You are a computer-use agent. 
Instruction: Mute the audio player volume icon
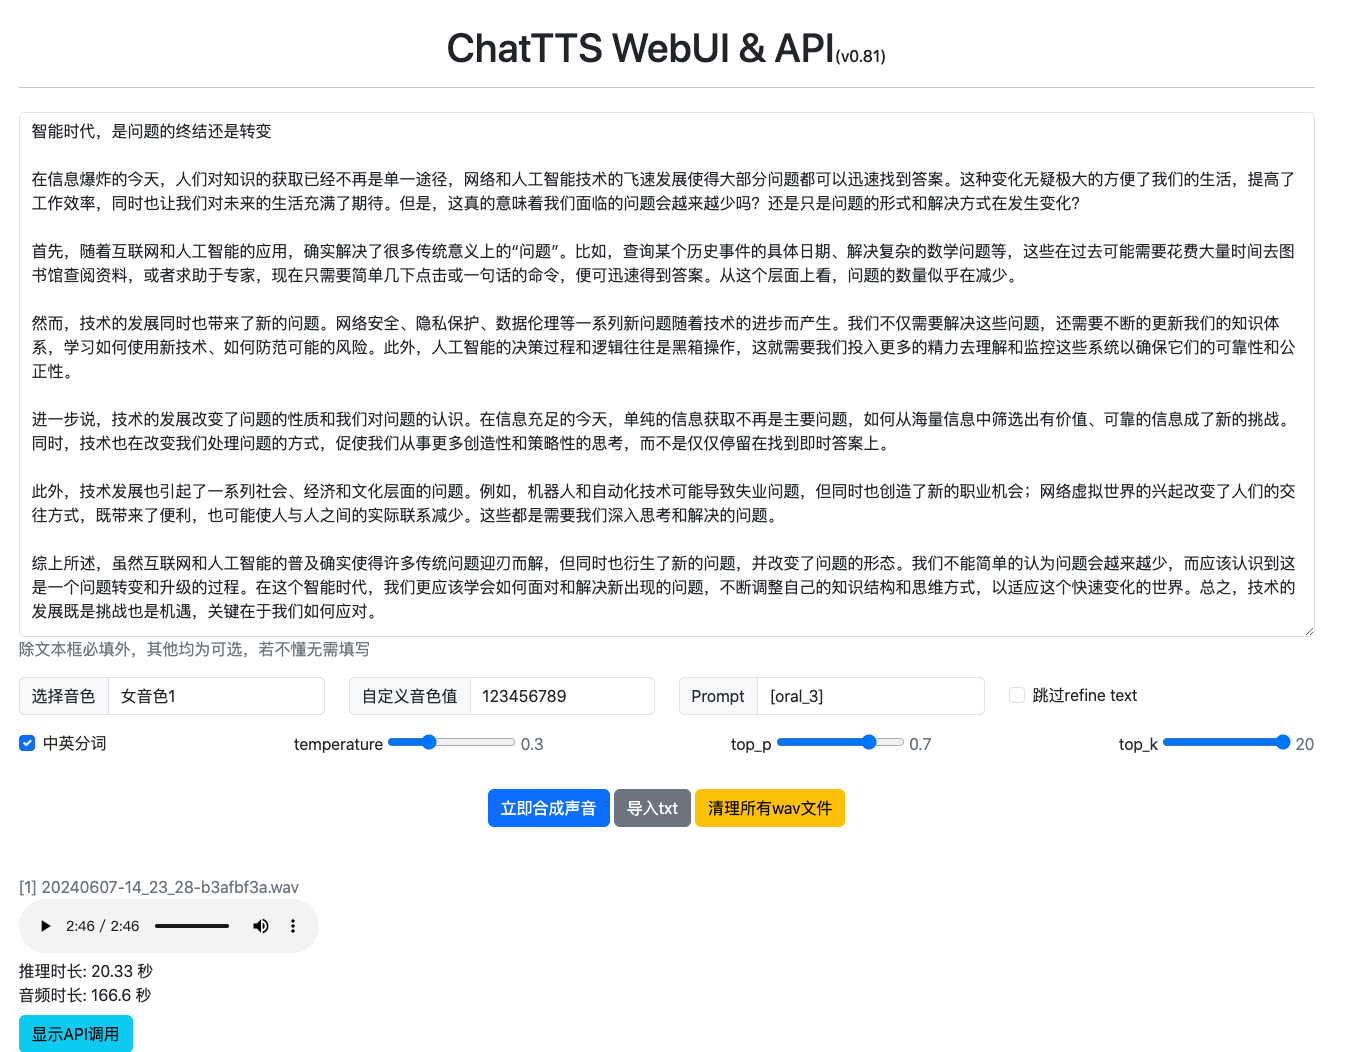pyautogui.click(x=261, y=926)
